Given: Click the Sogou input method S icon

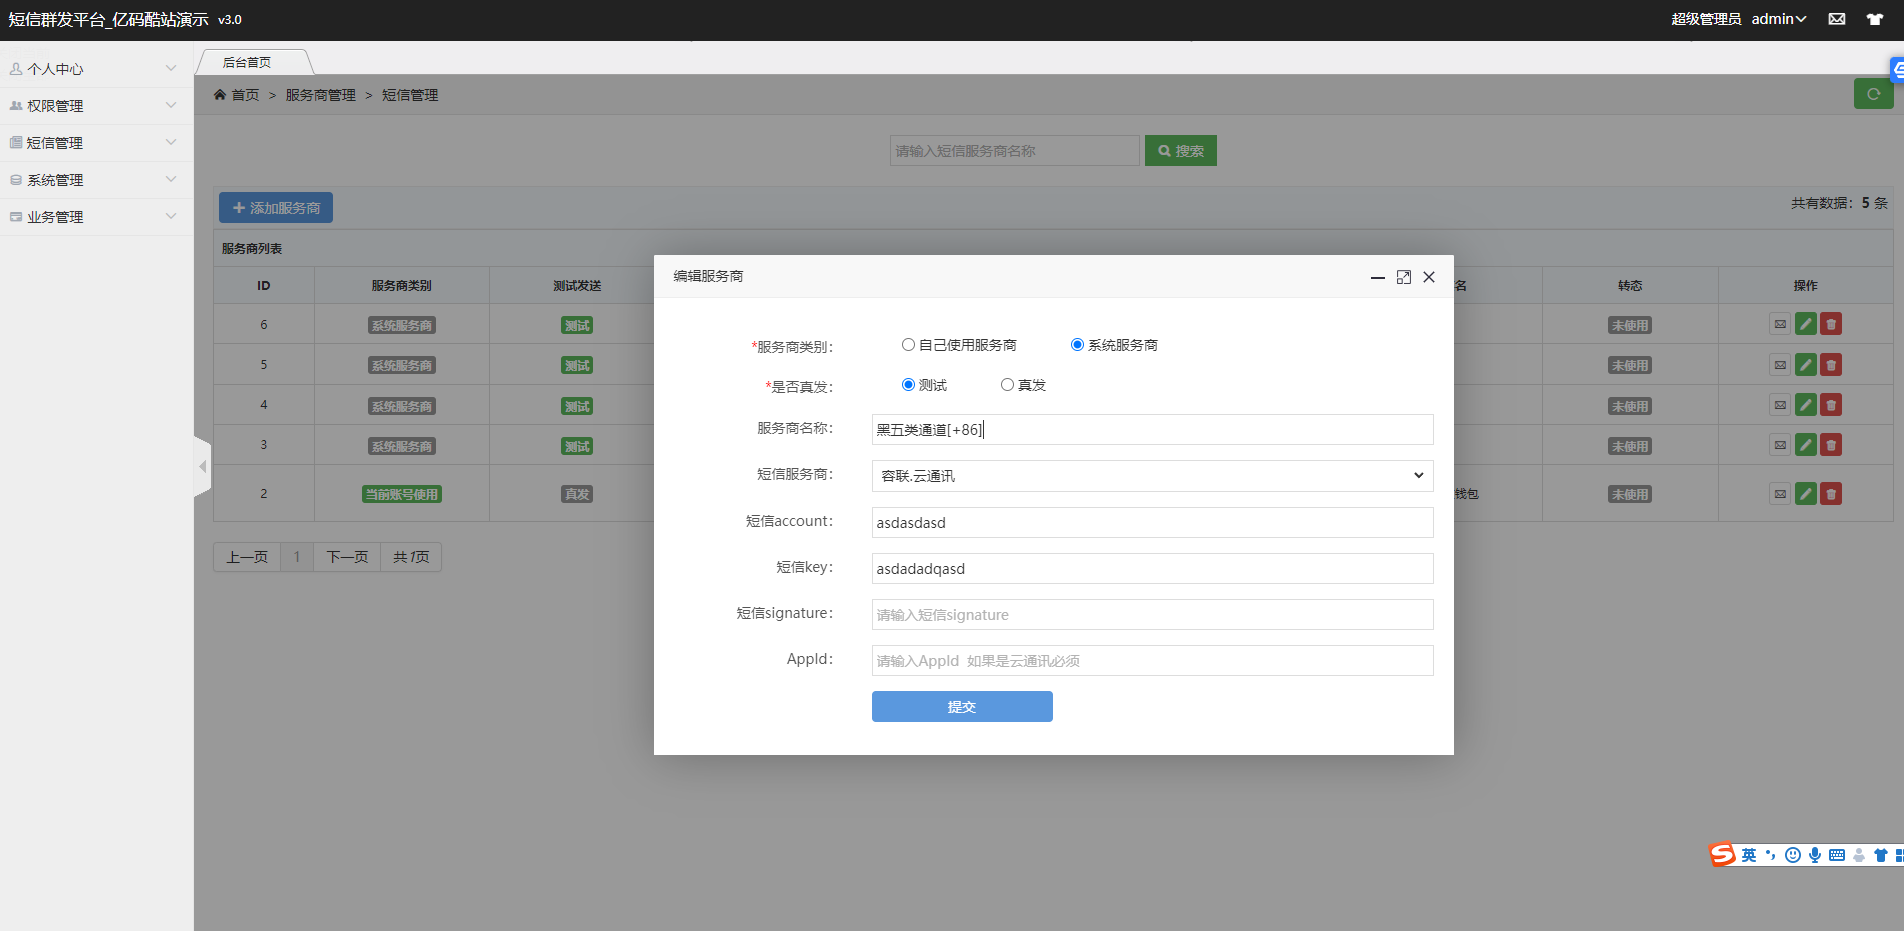Looking at the screenshot, I should click(1722, 854).
